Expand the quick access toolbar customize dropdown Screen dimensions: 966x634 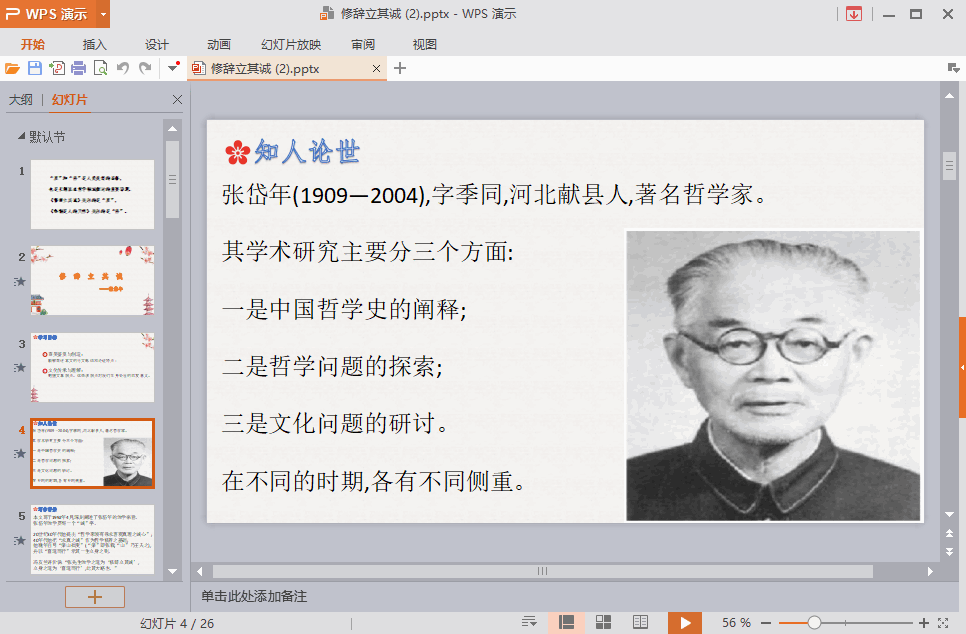173,68
